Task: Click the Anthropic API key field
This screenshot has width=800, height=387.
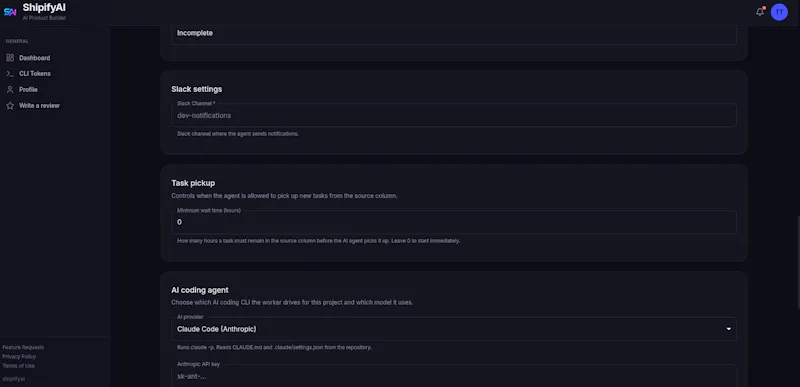Action: point(454,376)
